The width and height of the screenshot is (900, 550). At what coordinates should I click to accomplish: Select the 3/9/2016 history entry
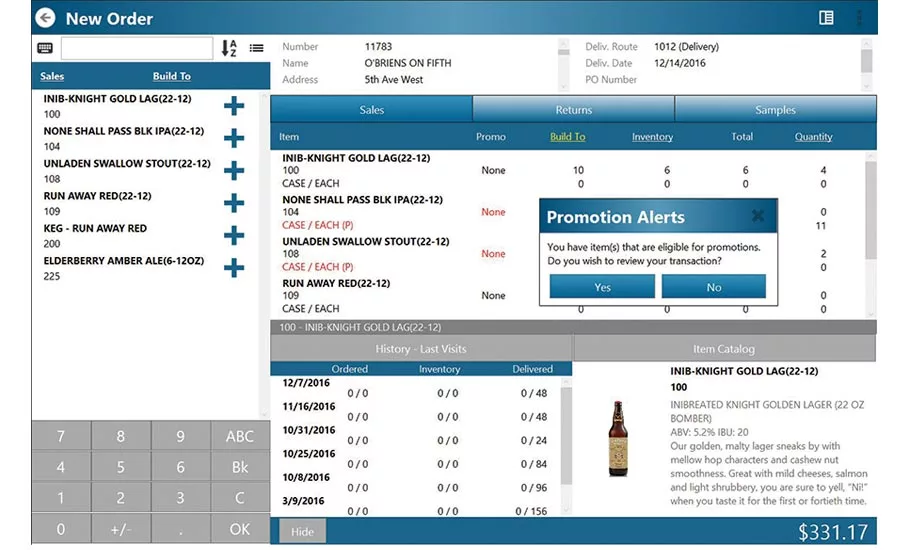pos(414,506)
